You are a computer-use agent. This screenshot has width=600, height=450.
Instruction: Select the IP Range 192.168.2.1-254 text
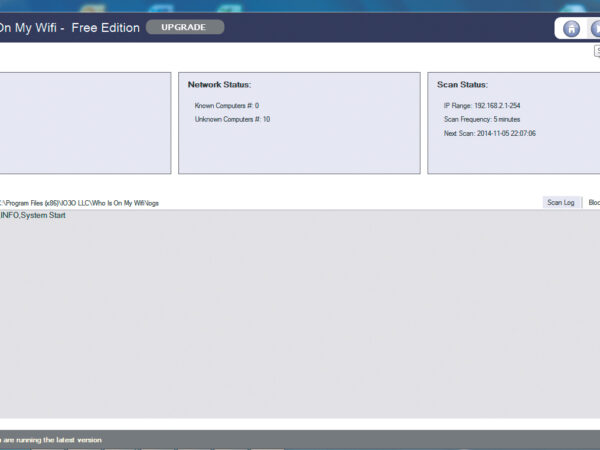(482, 105)
